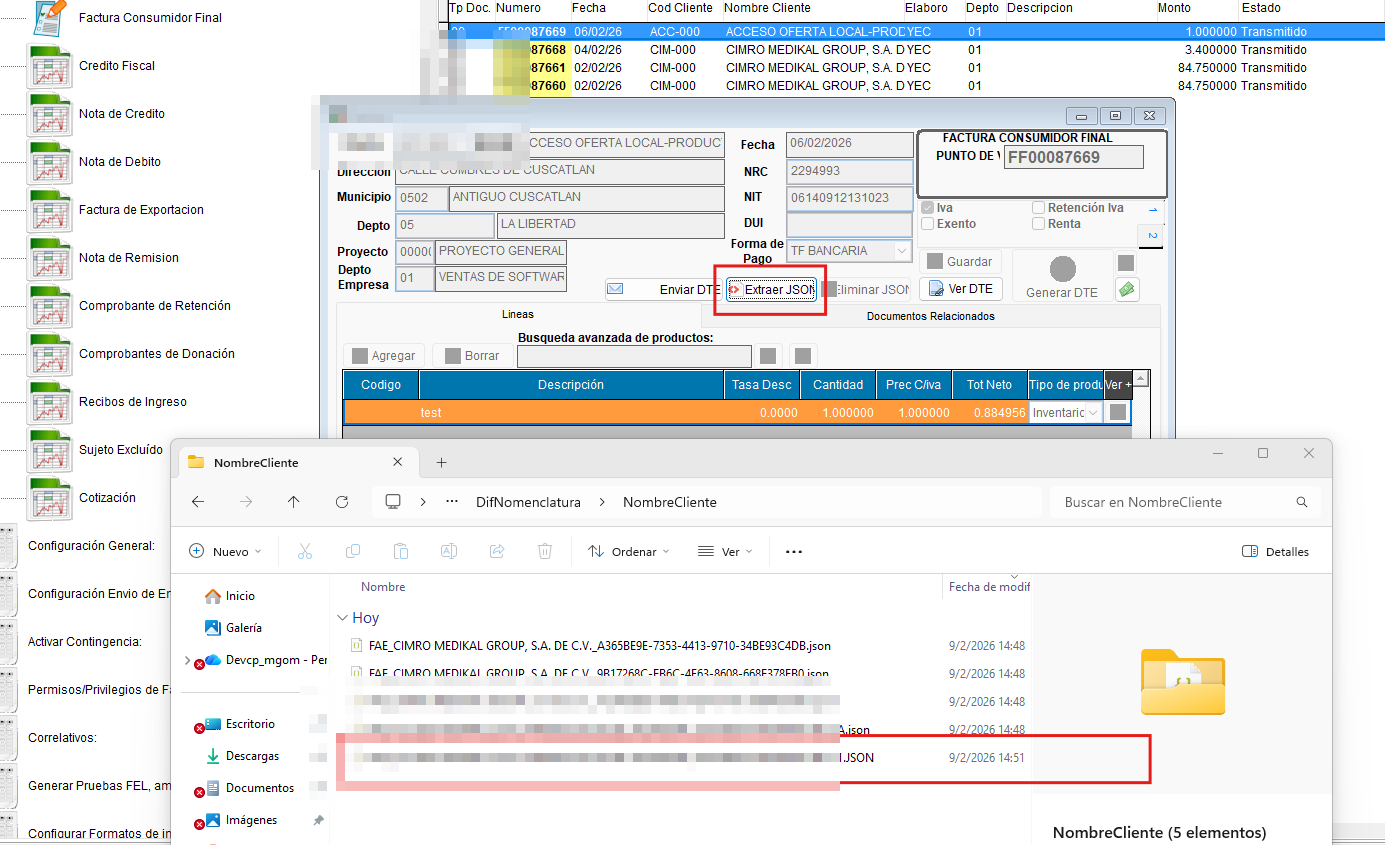1385x845 pixels.
Task: Open the Credito Fiscal document icon
Action: (50, 66)
